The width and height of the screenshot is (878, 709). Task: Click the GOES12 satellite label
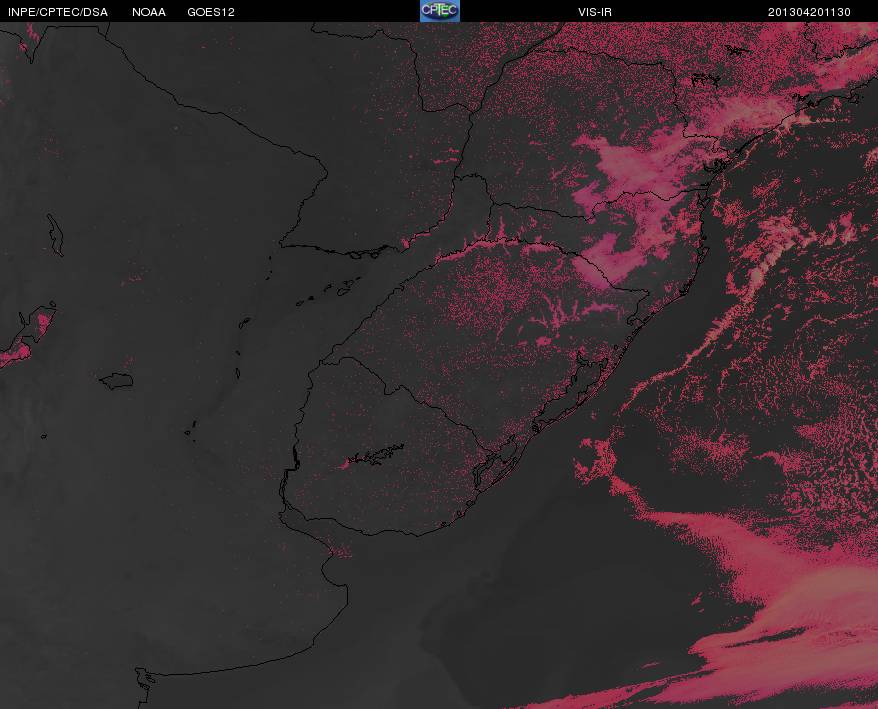211,12
